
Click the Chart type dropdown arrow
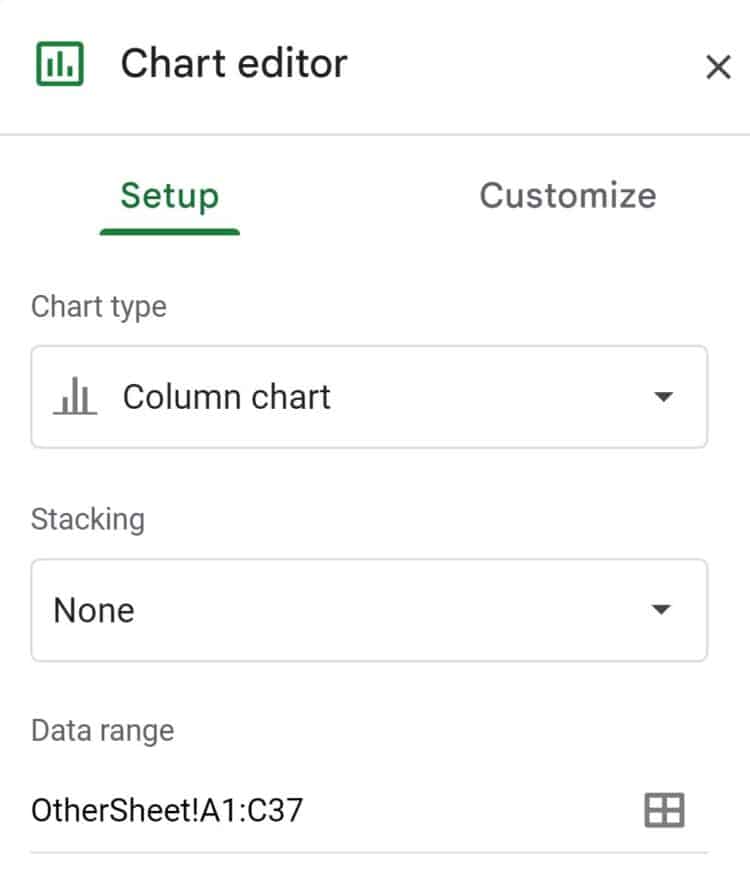(662, 396)
